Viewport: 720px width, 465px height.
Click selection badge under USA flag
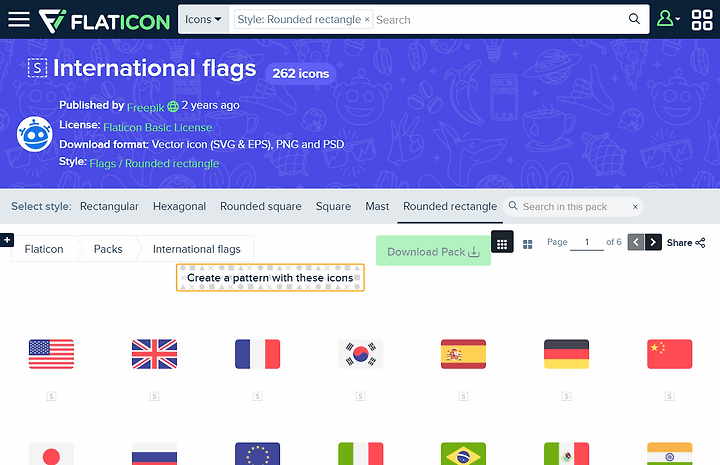(51, 396)
